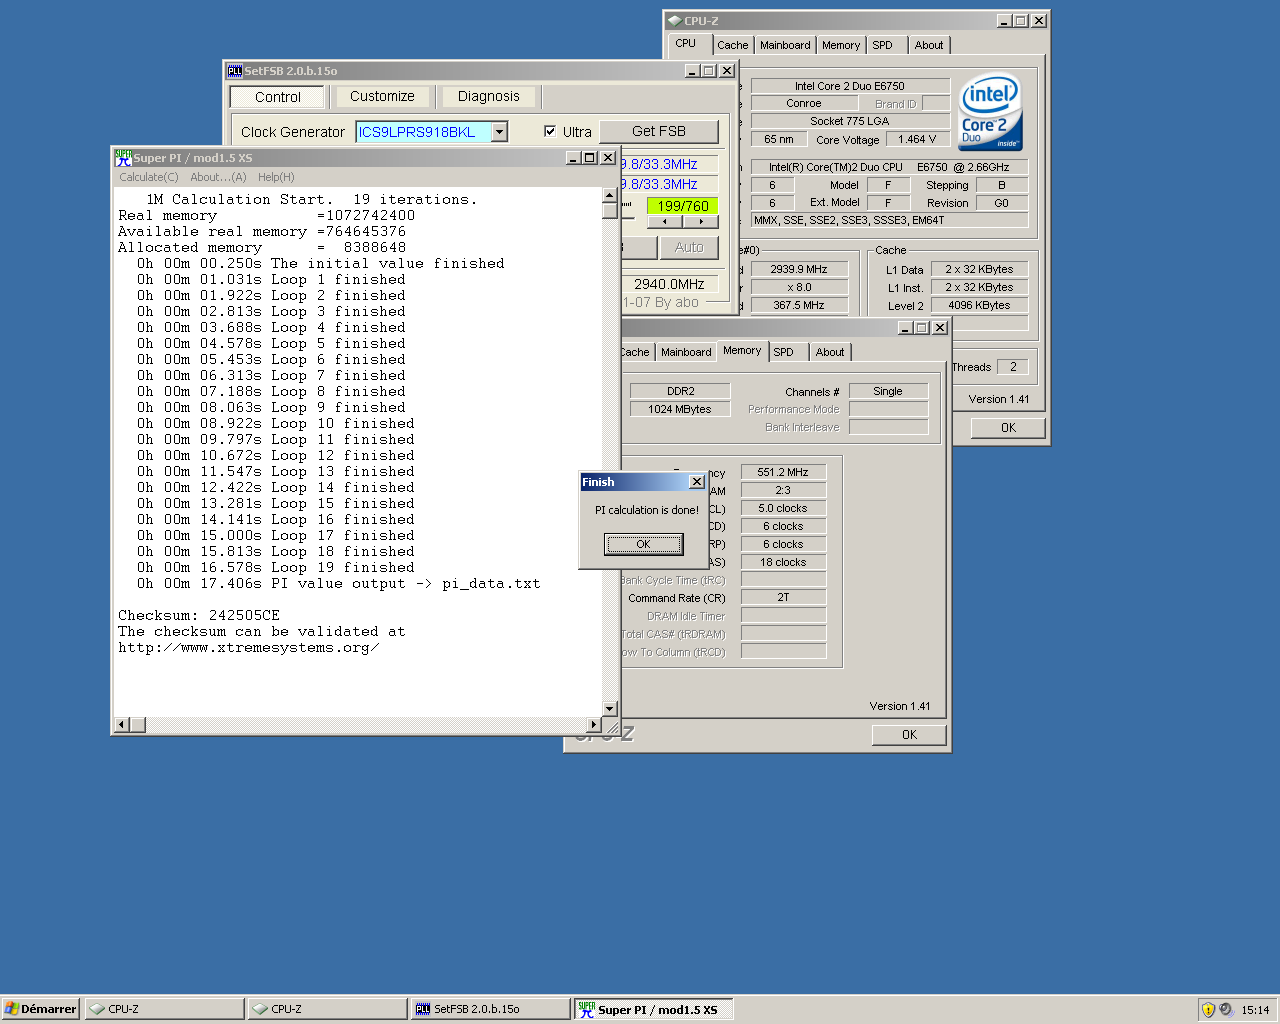Click Super PI vertical scrollbar up arrow
1280x1024 pixels.
610,195
